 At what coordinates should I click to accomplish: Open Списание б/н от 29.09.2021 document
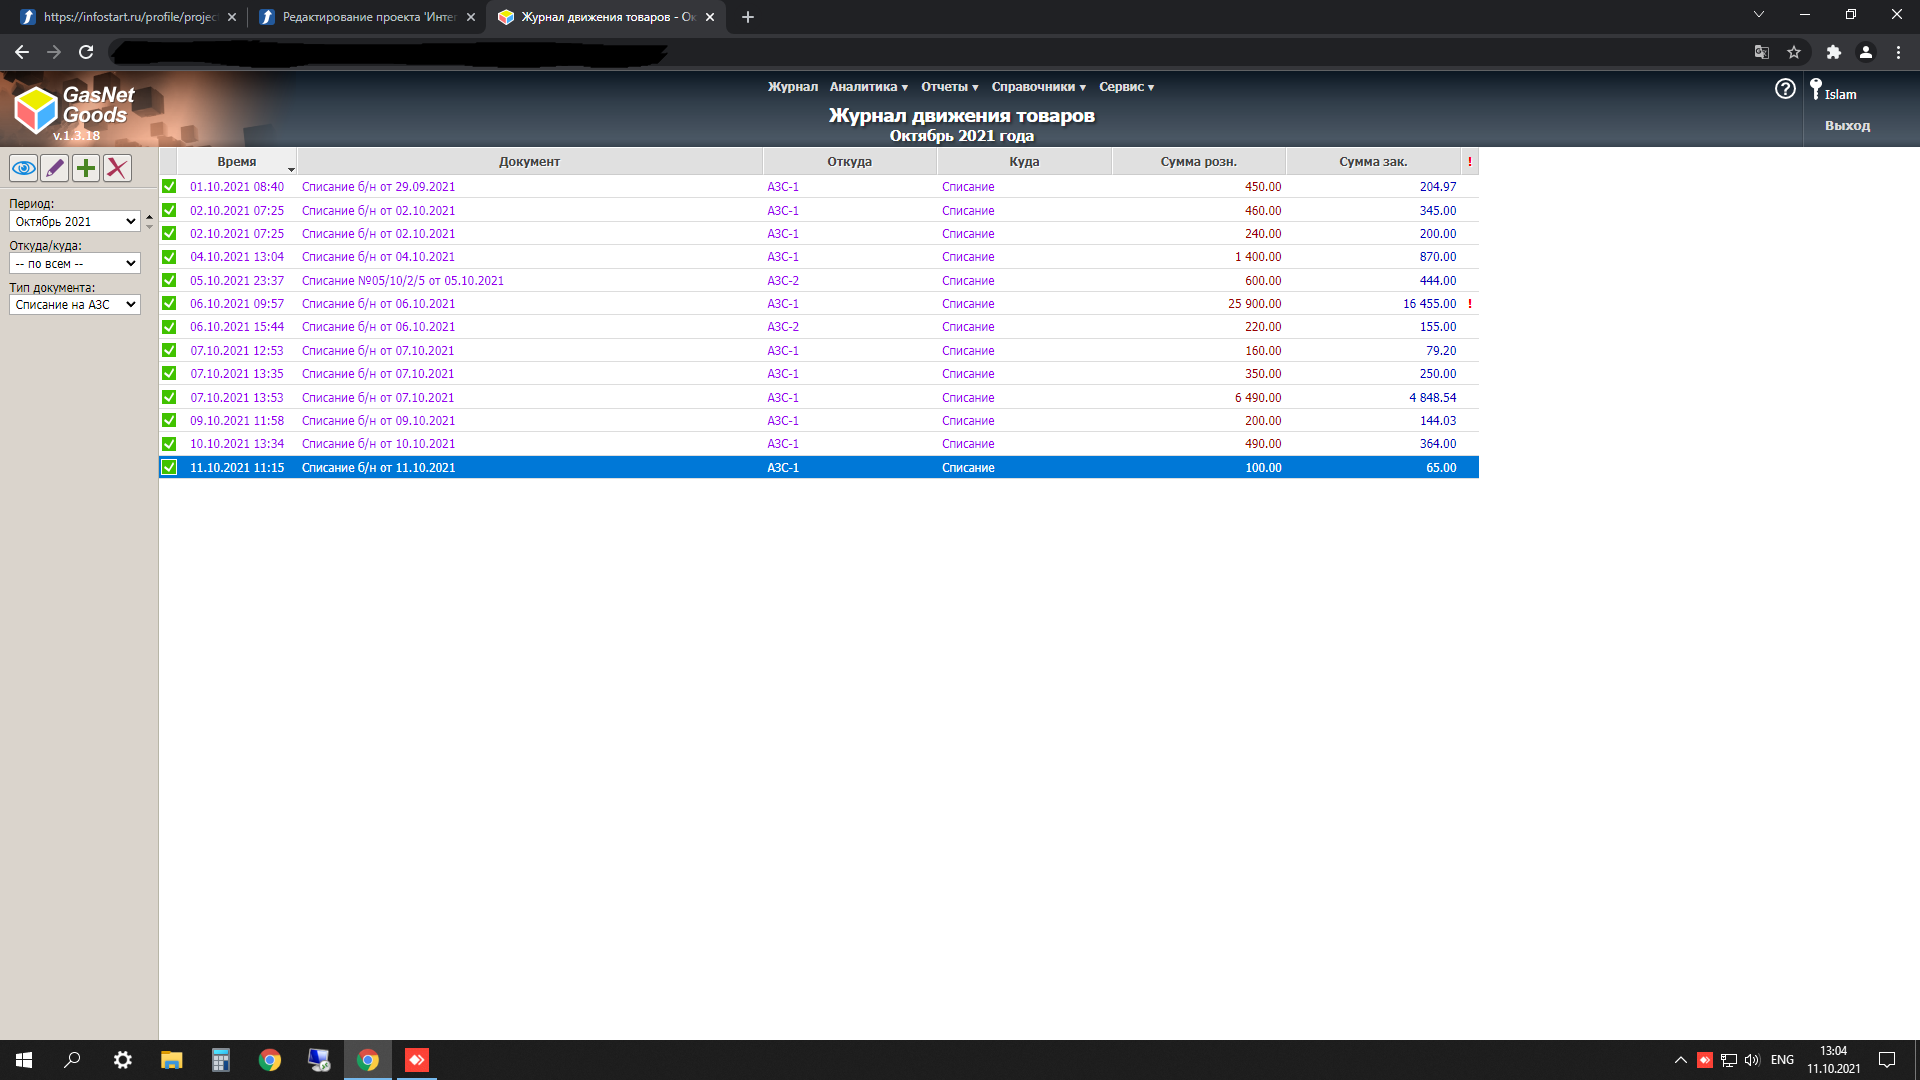[x=378, y=187]
